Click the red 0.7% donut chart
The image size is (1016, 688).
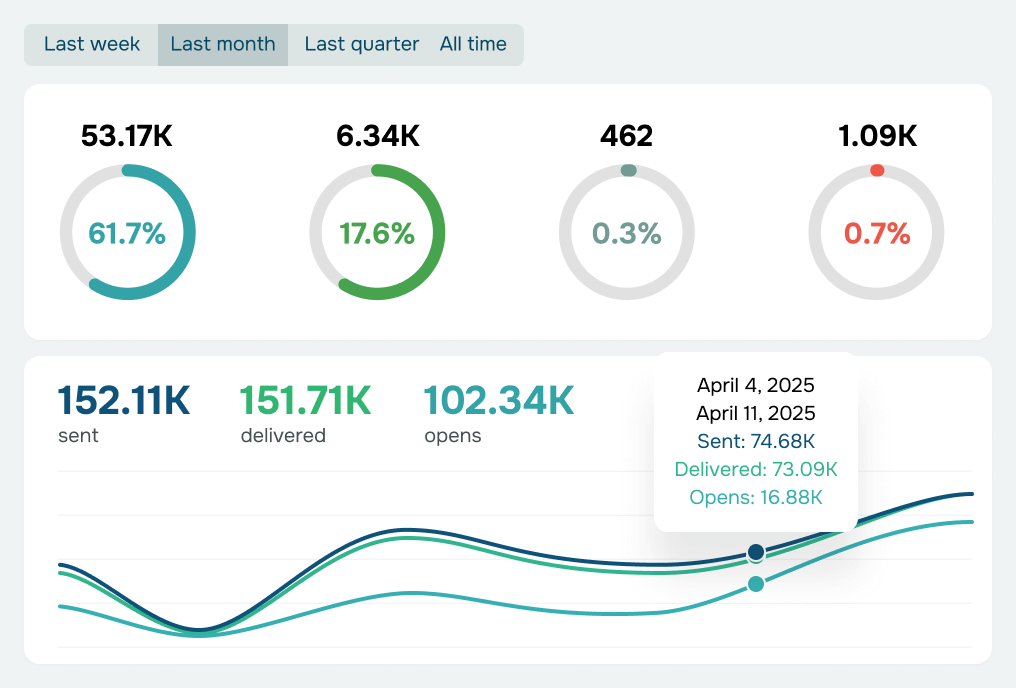876,231
